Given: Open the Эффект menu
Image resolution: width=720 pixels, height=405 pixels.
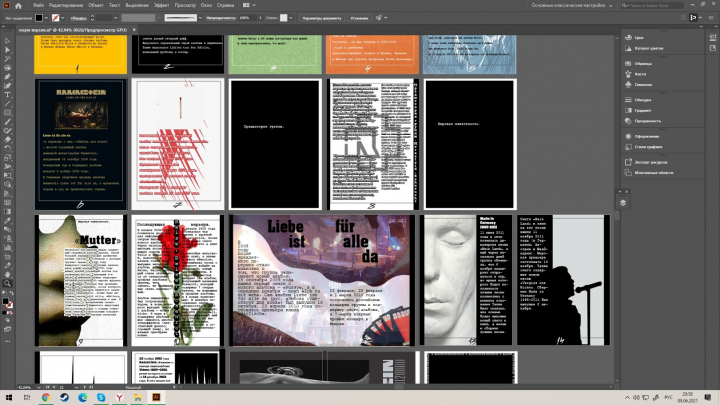Looking at the screenshot, I should click(162, 6).
